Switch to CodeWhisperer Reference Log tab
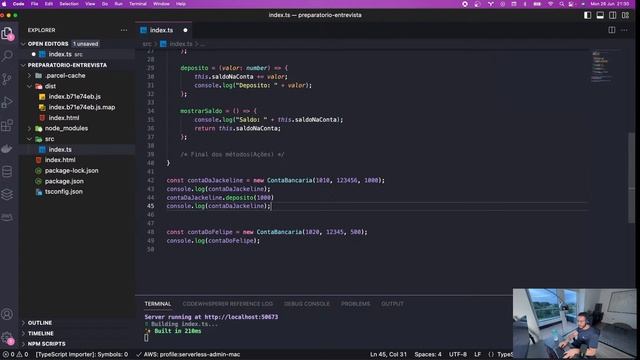 [x=227, y=304]
